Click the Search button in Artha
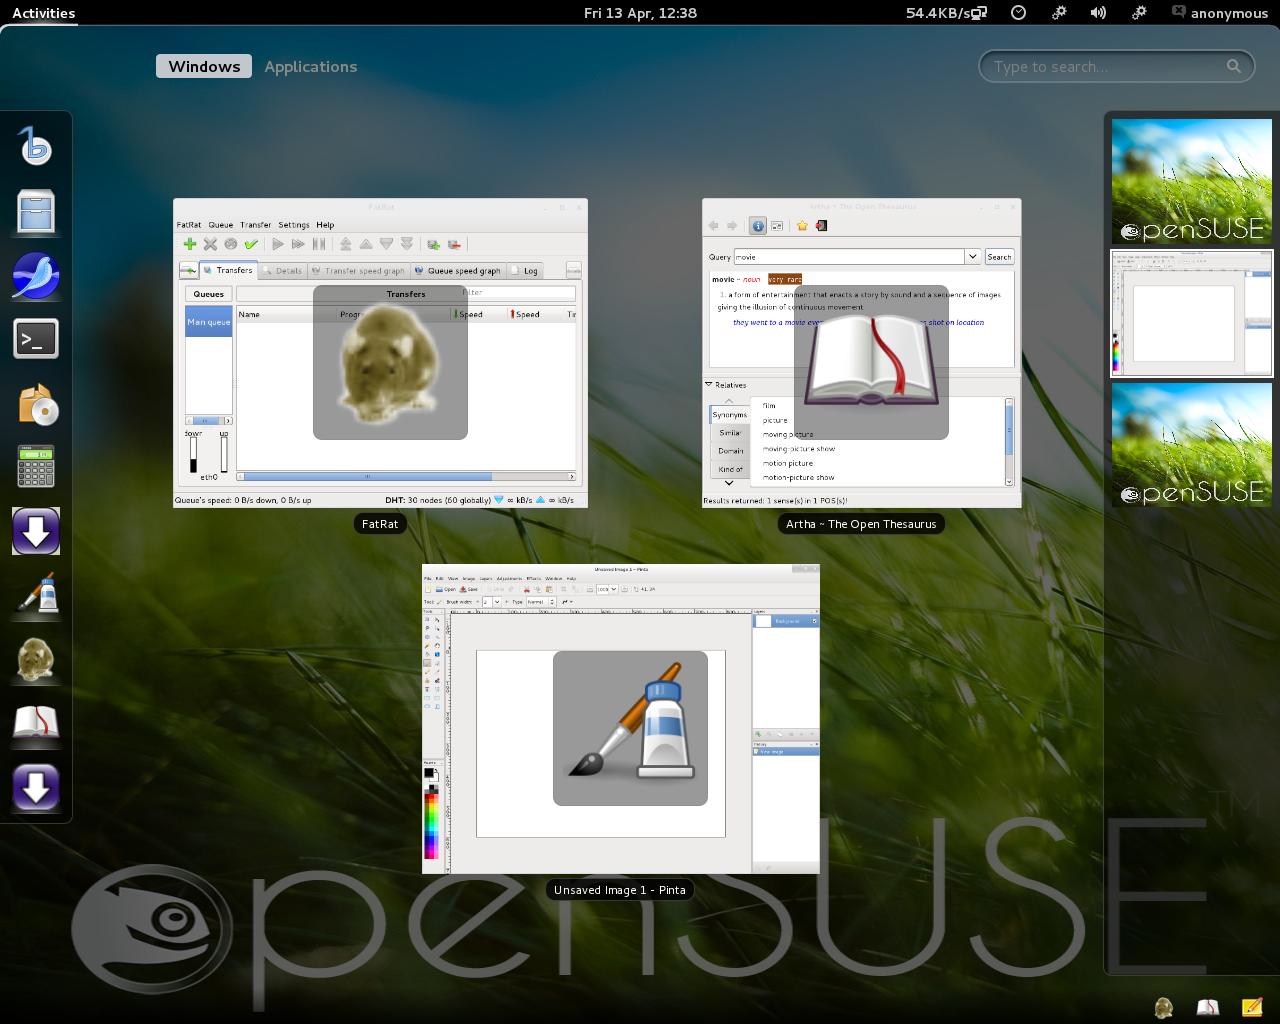1280x1024 pixels. tap(999, 257)
